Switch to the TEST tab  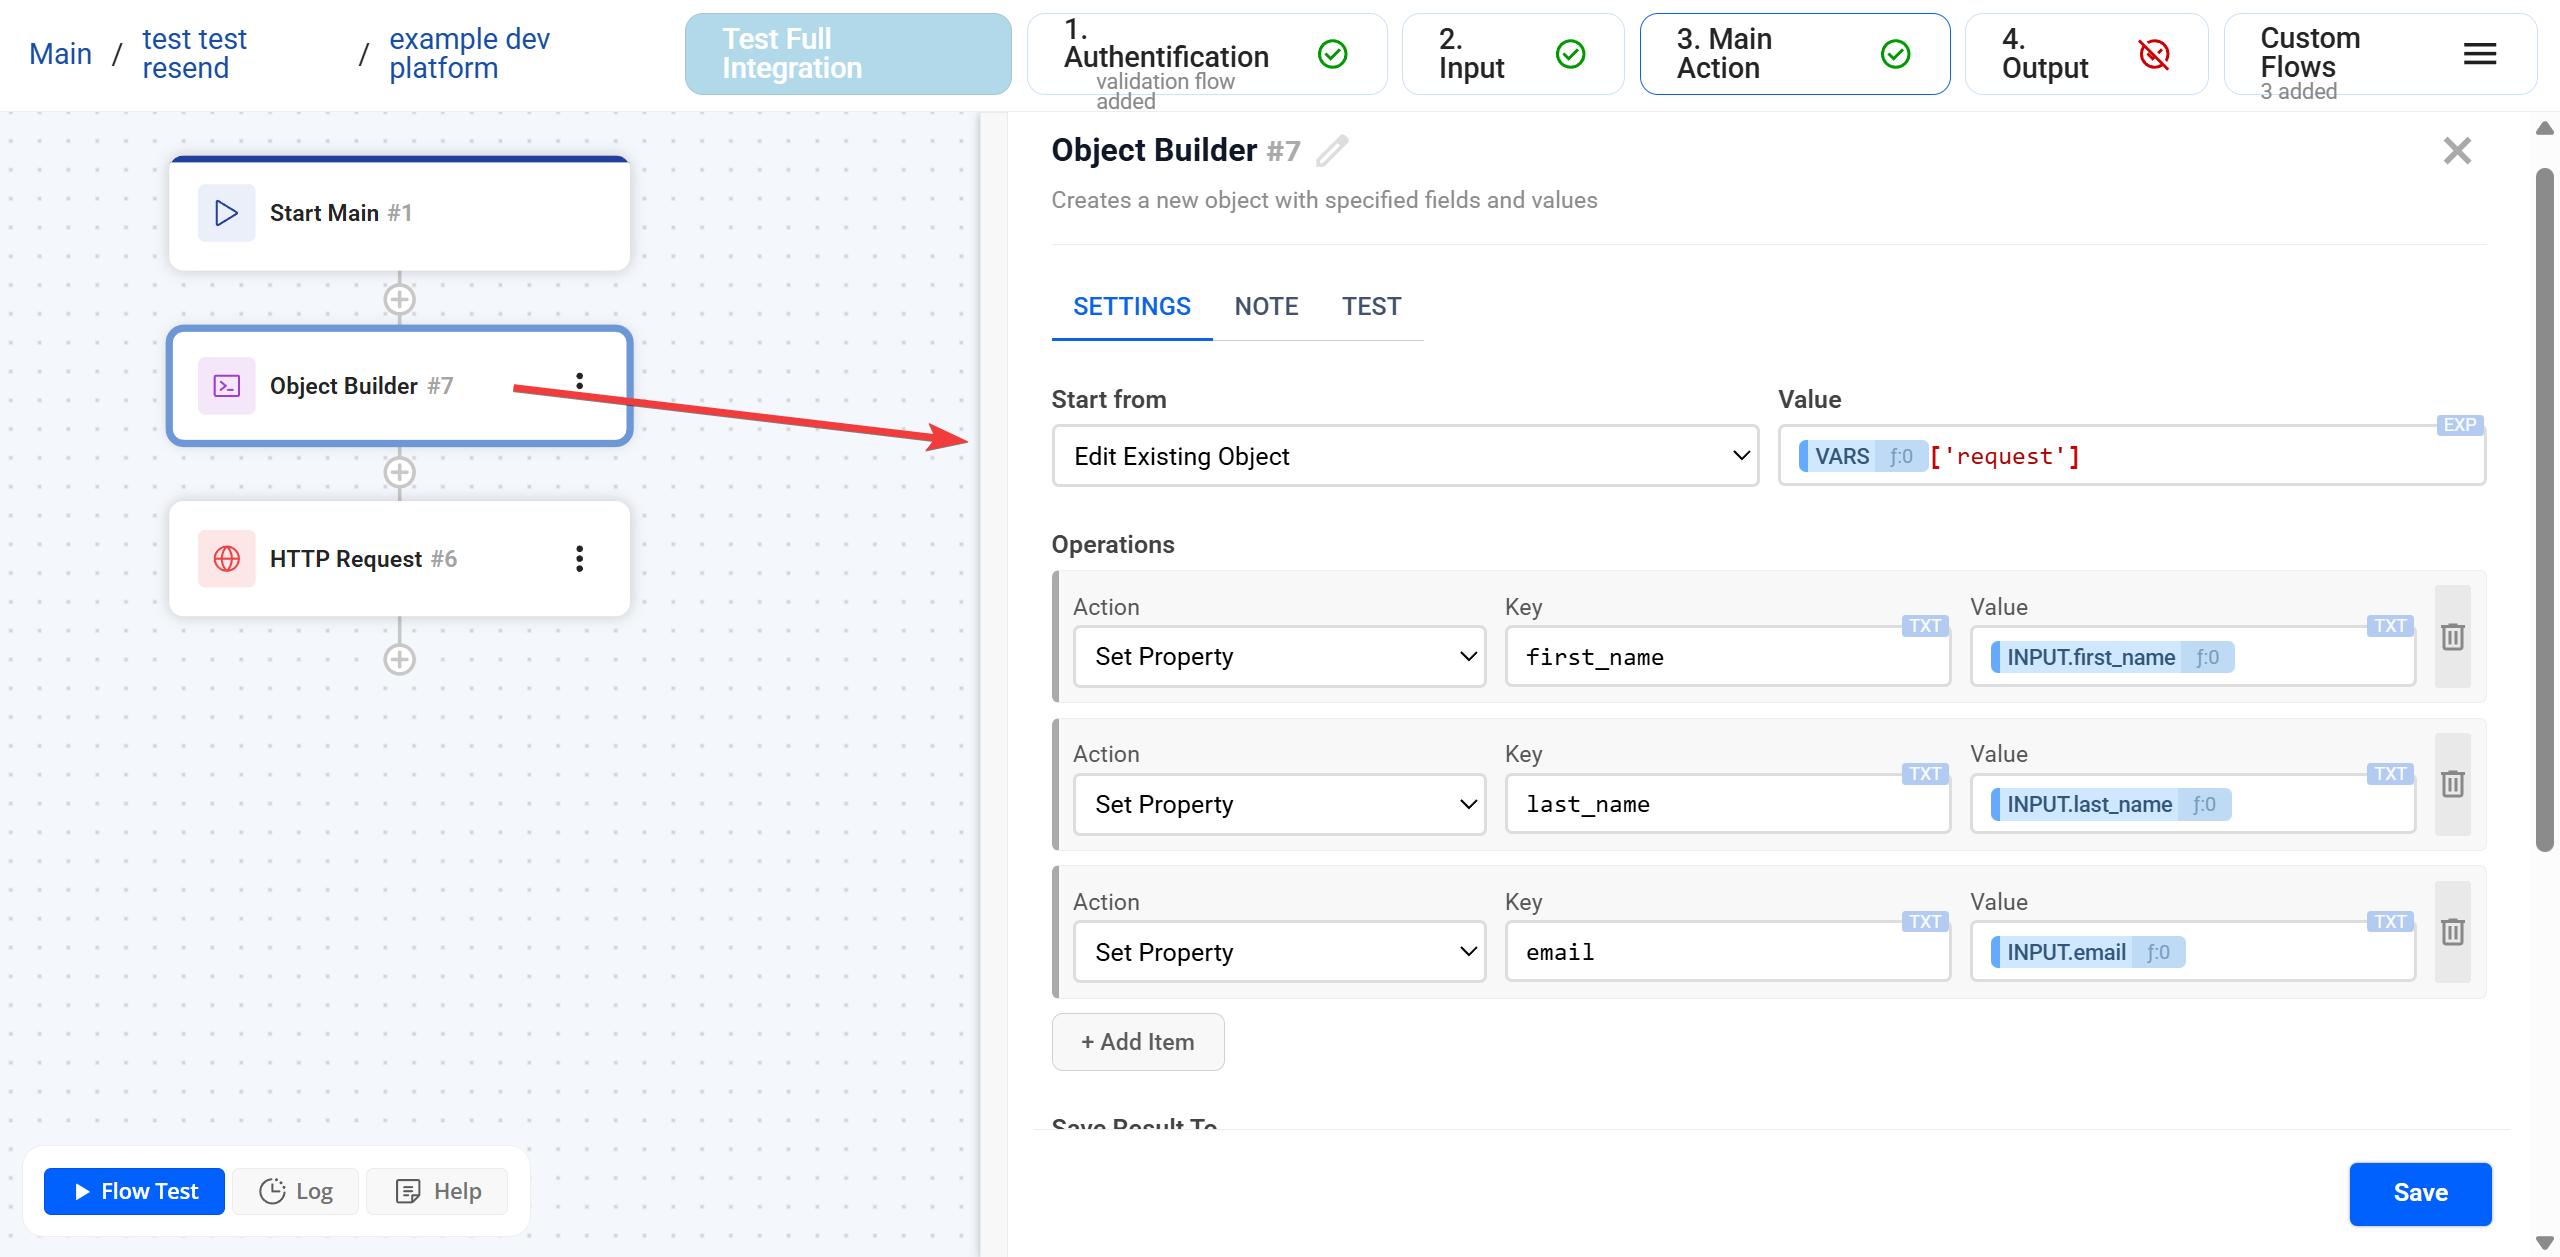tap(1371, 307)
